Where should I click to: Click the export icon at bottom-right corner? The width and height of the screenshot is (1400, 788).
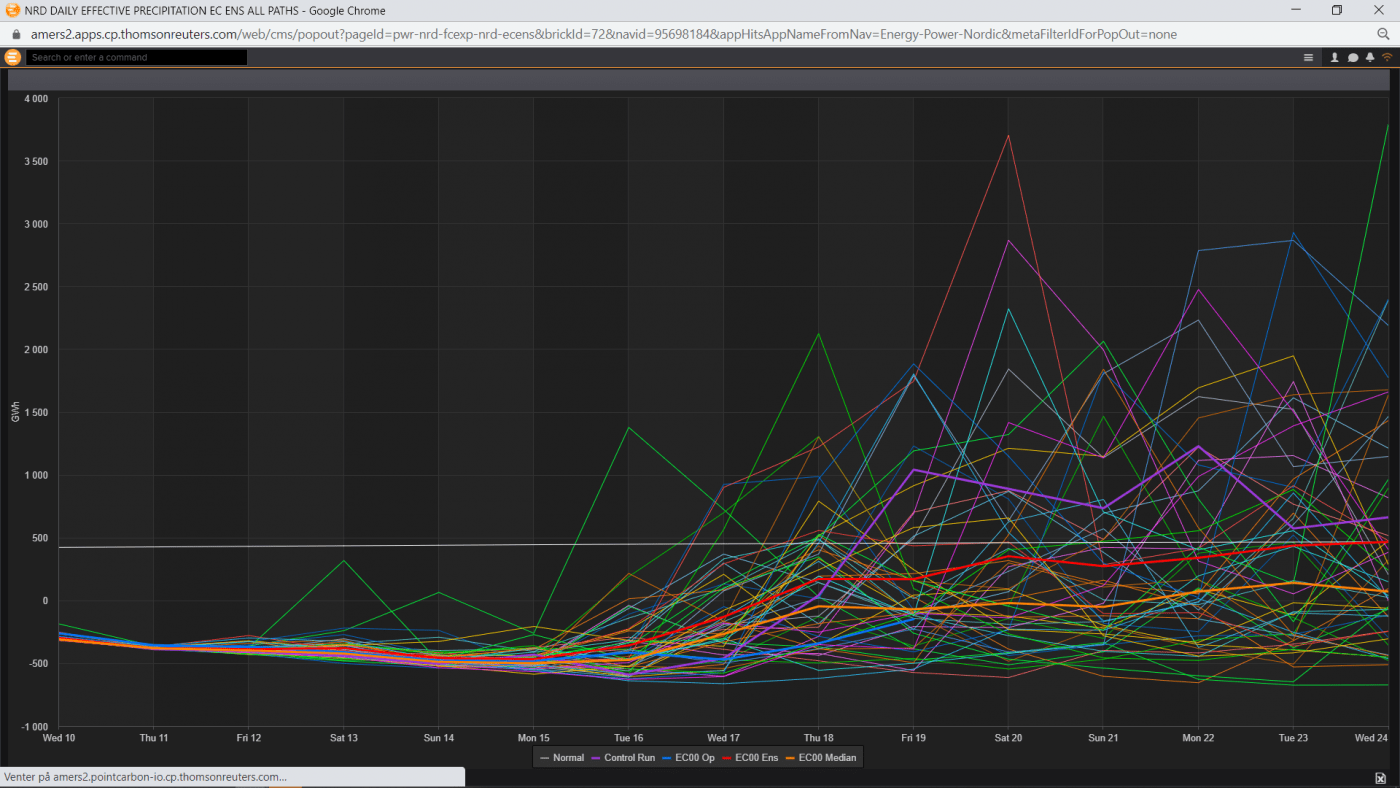(x=1380, y=778)
